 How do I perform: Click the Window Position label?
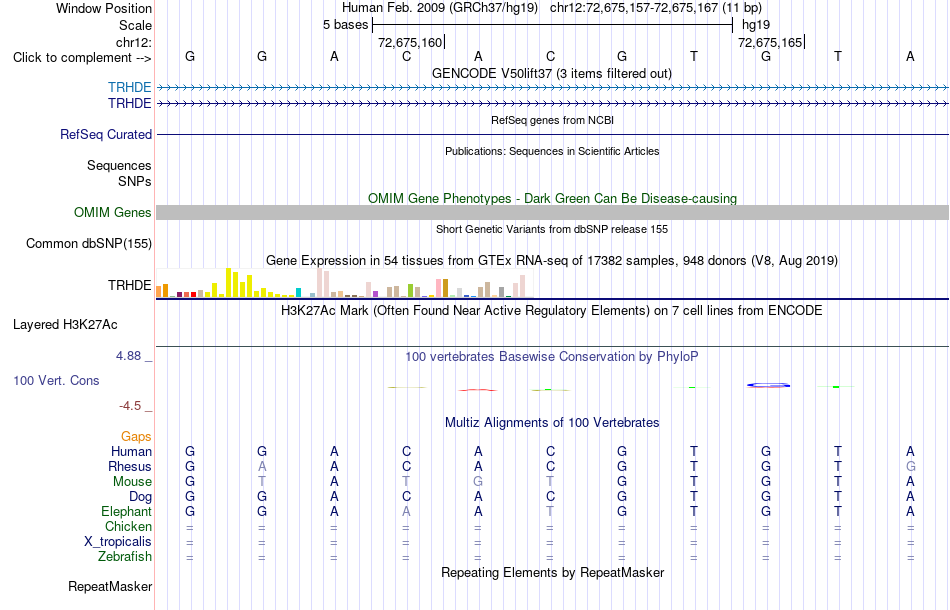[x=104, y=8]
